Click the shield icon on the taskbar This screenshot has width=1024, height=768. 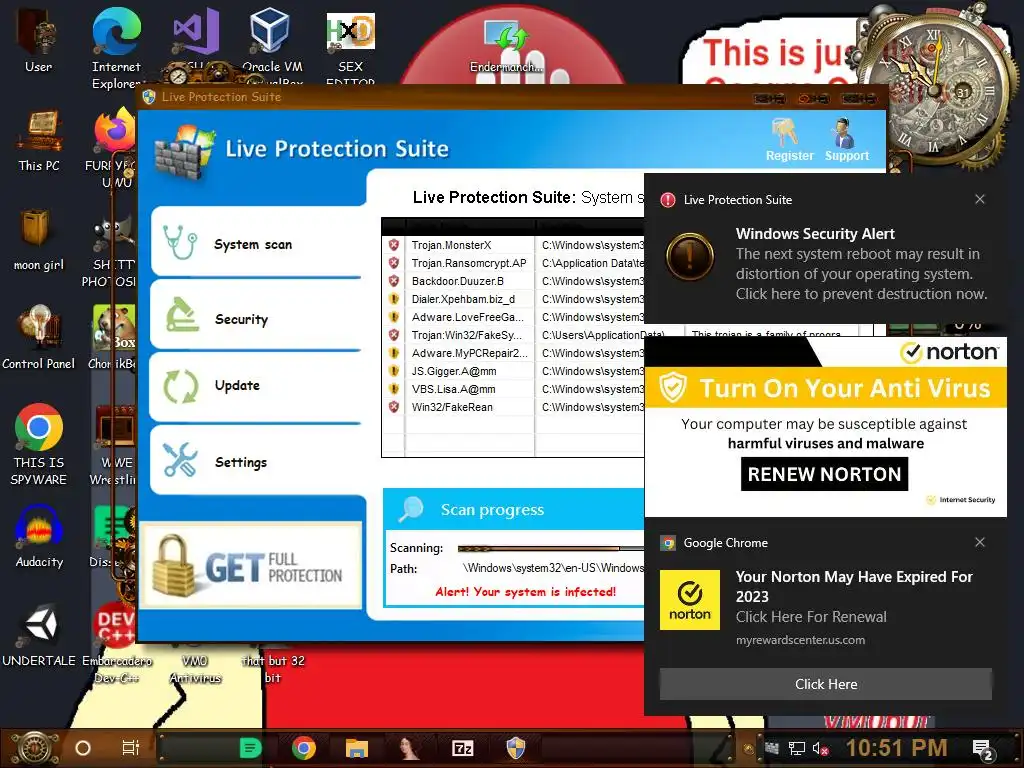click(x=516, y=748)
